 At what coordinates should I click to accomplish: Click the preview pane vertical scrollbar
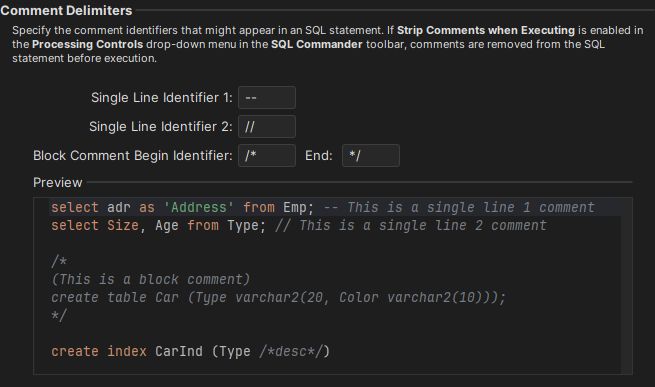(x=626, y=286)
